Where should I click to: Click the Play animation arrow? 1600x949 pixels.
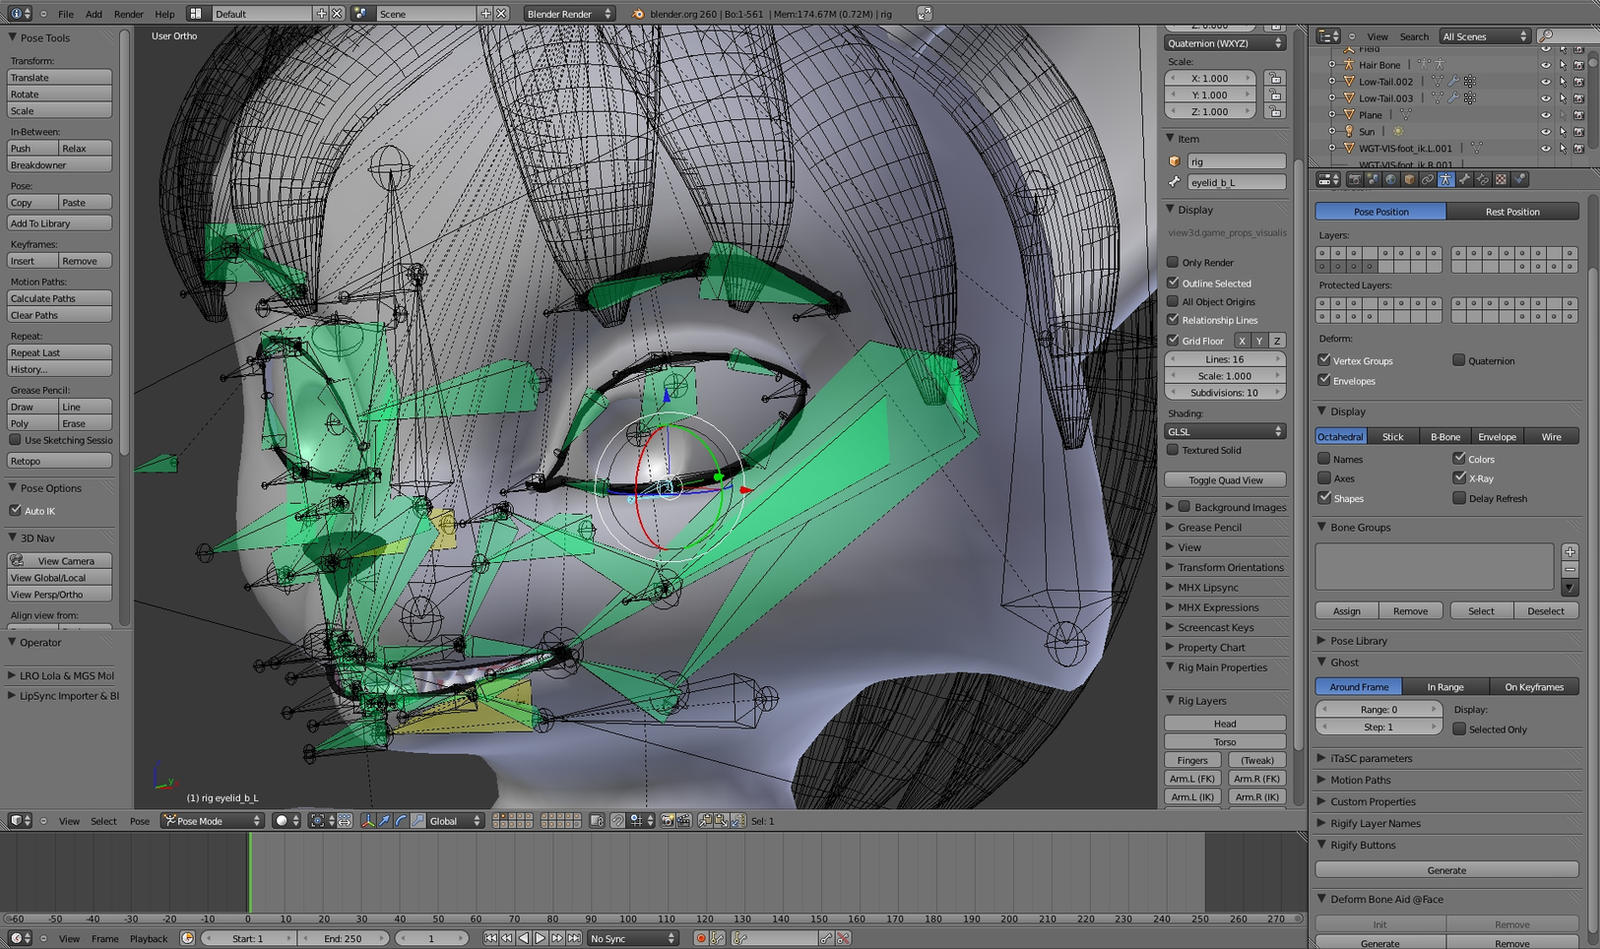pos(540,939)
